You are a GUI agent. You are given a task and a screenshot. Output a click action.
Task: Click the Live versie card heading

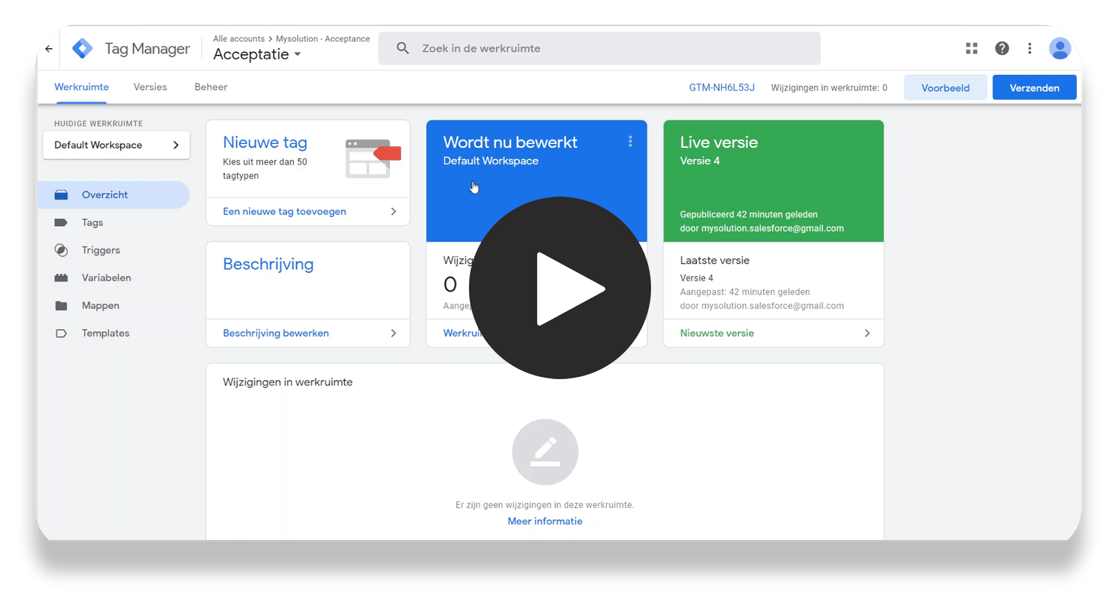click(x=719, y=142)
